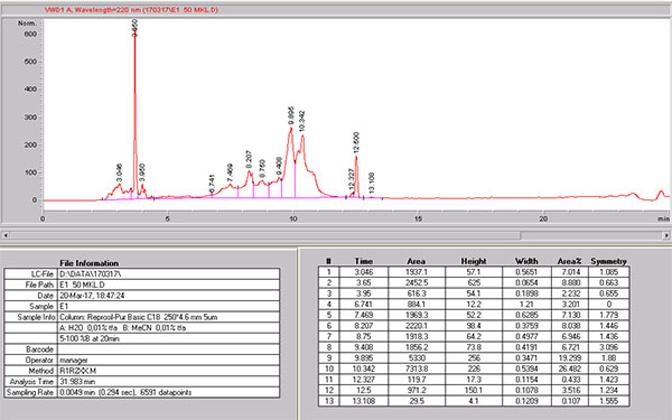Click the 3.650 peak label on the chromatogram
Viewport: 672px width, 420px height.
(135, 26)
